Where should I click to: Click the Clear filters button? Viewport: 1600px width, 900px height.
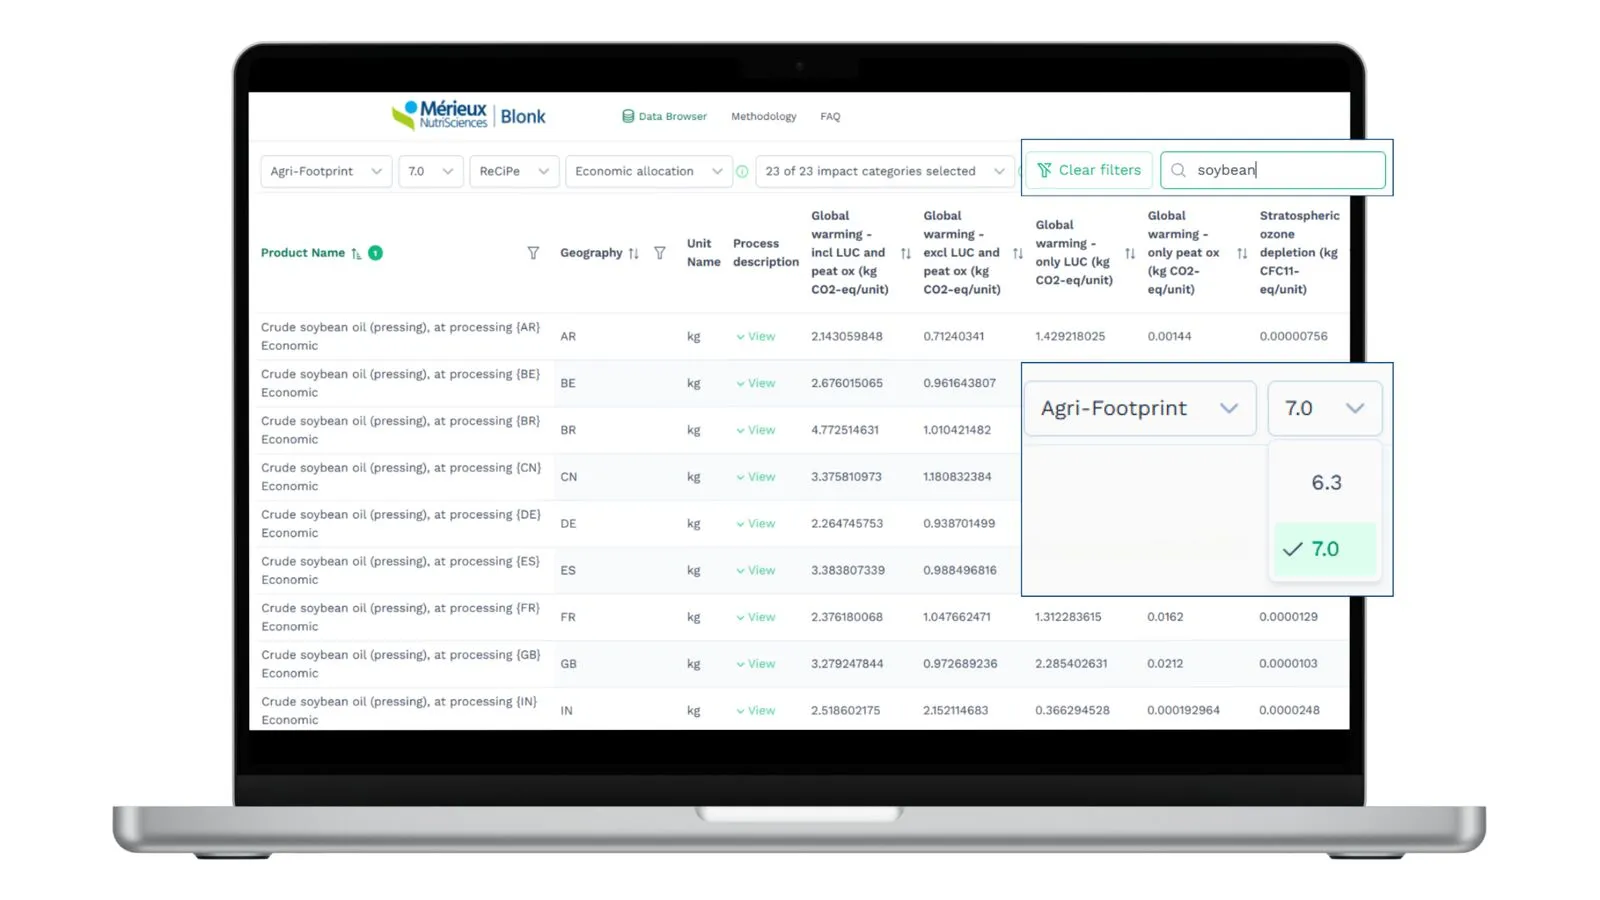[1089, 170]
